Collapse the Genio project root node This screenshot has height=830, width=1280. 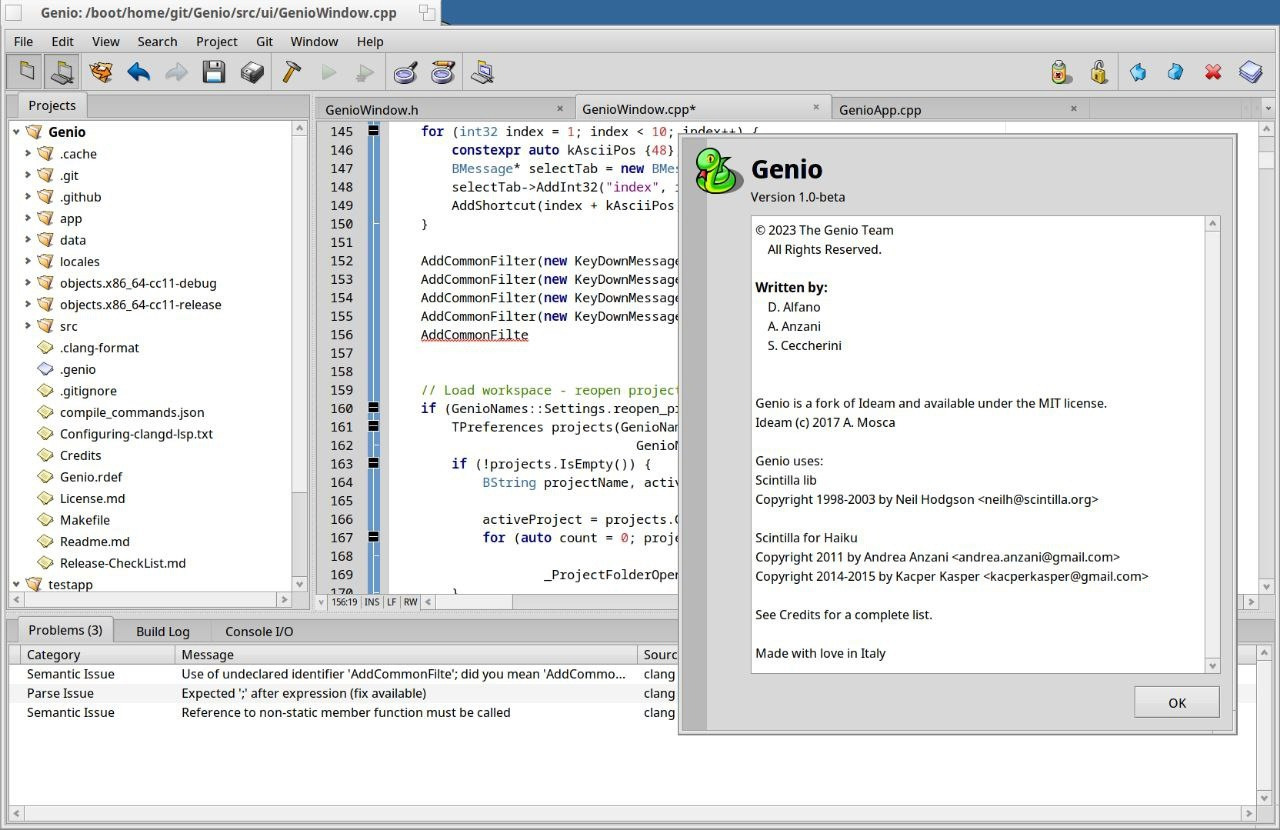16,132
